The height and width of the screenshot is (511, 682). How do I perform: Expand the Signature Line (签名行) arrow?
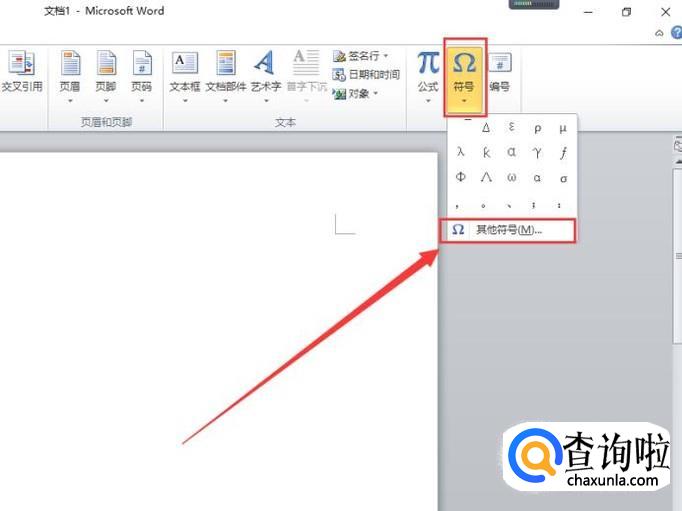tap(385, 56)
